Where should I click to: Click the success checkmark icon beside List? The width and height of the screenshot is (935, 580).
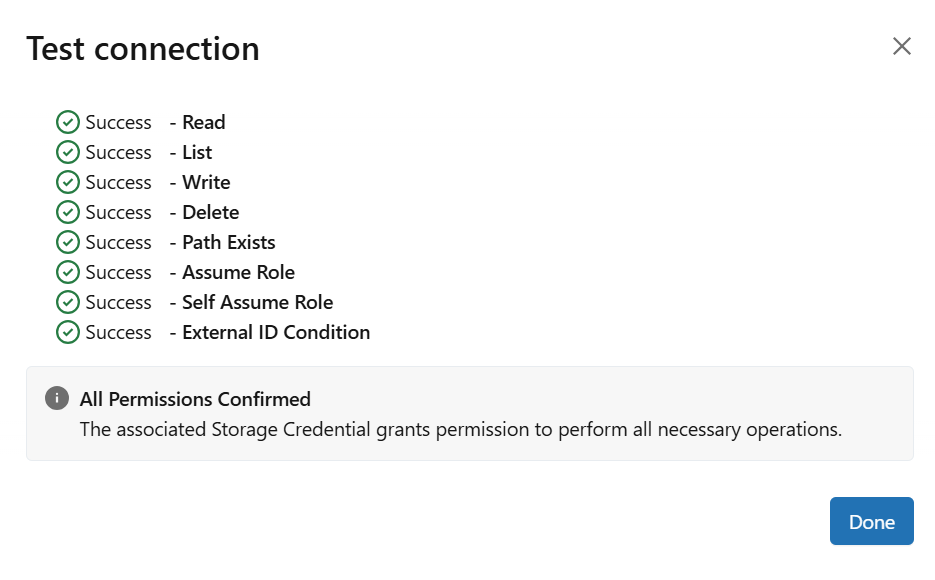[68, 152]
